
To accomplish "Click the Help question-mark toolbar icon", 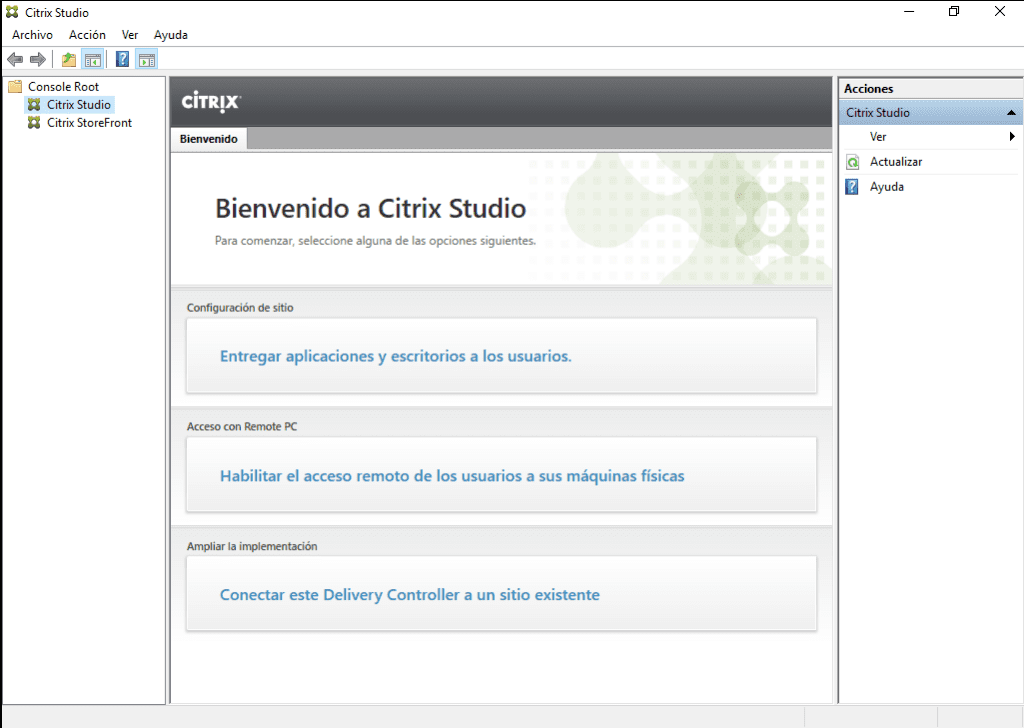I will (x=121, y=58).
